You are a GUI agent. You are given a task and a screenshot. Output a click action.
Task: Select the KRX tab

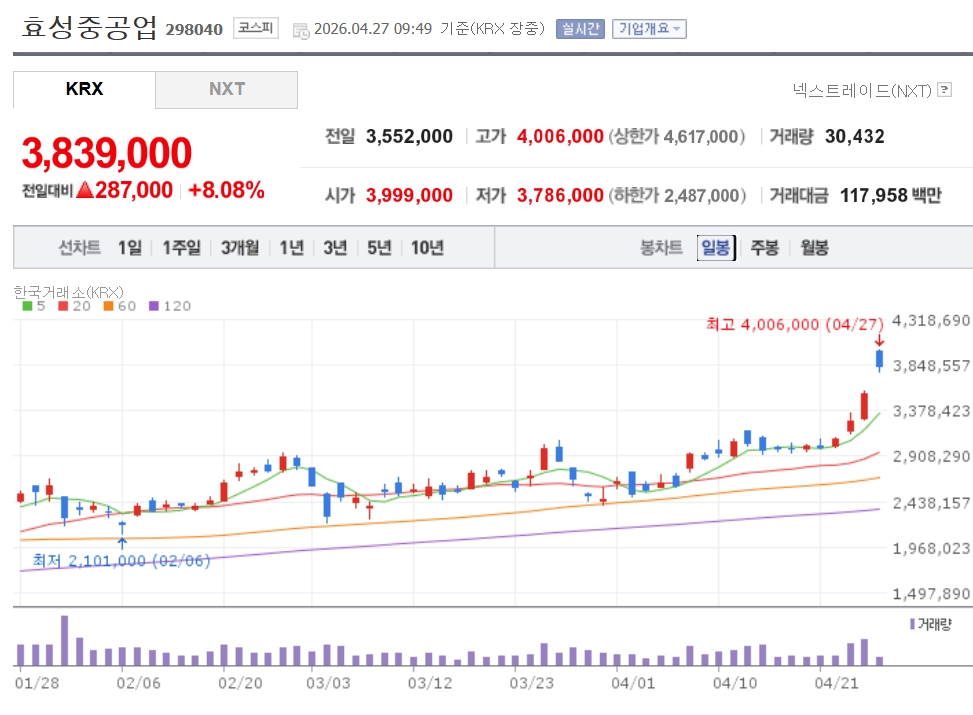pyautogui.click(x=84, y=89)
